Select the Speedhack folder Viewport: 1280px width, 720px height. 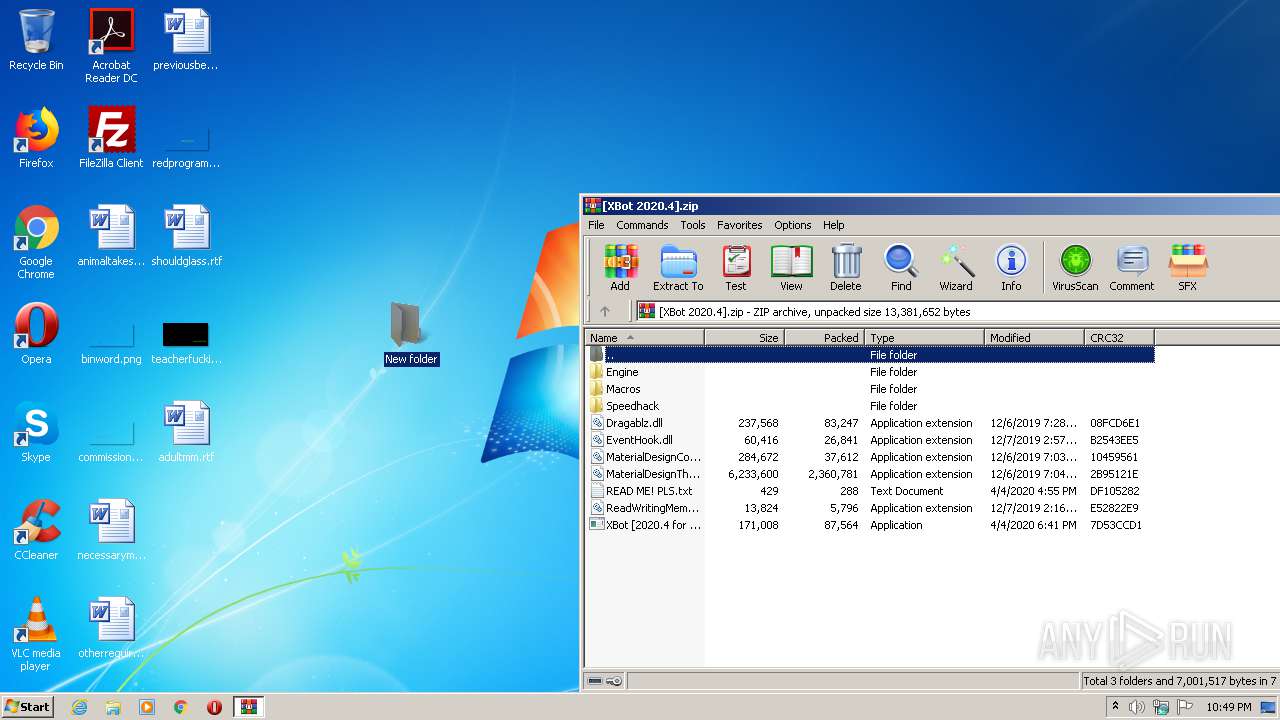[x=870, y=406]
